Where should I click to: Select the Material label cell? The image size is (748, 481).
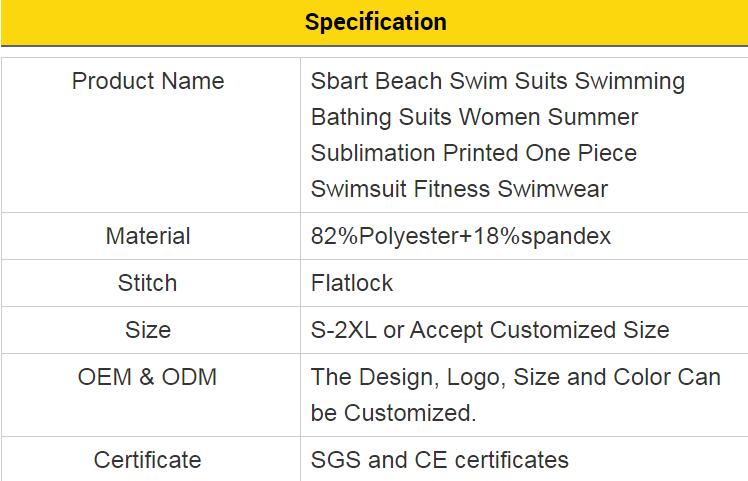(148, 236)
